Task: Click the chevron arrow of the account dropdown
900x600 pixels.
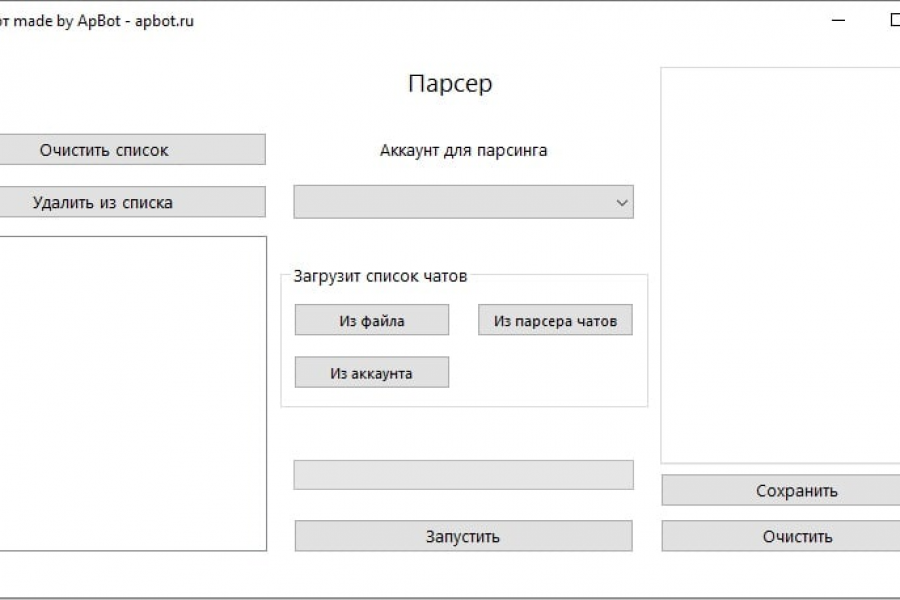Action: 622,202
